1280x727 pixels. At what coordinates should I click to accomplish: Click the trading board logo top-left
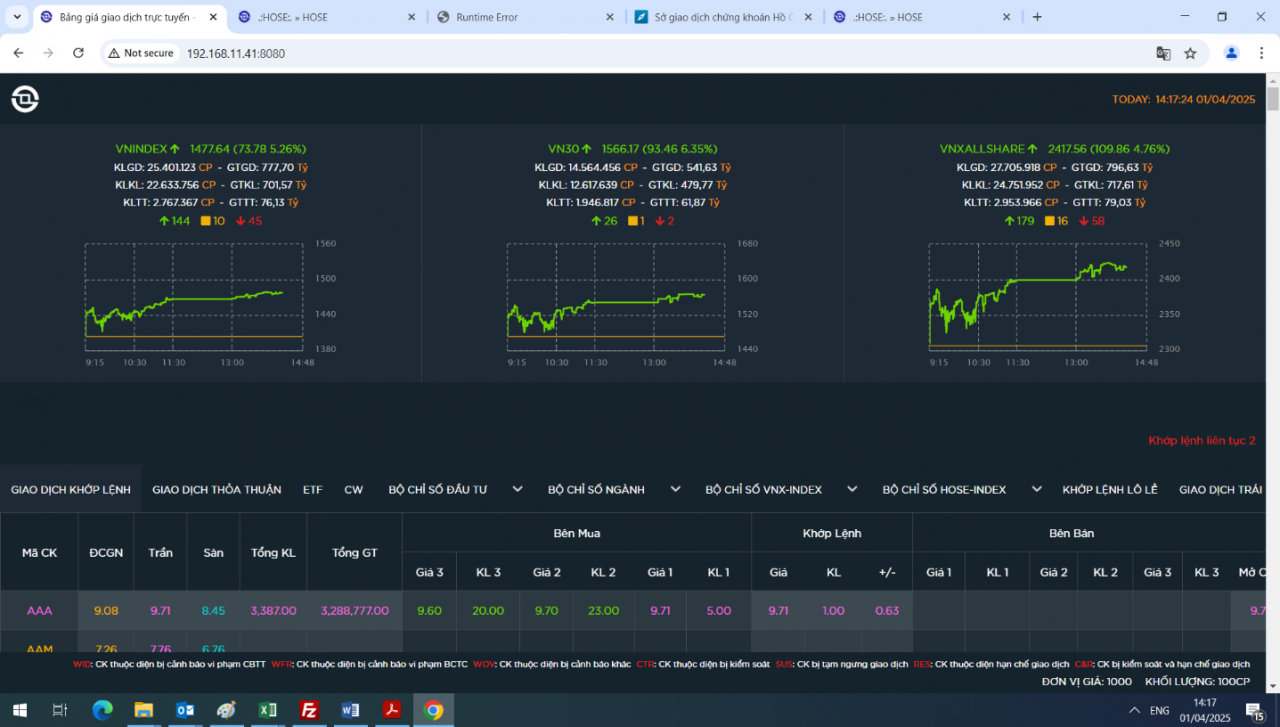[x=24, y=98]
